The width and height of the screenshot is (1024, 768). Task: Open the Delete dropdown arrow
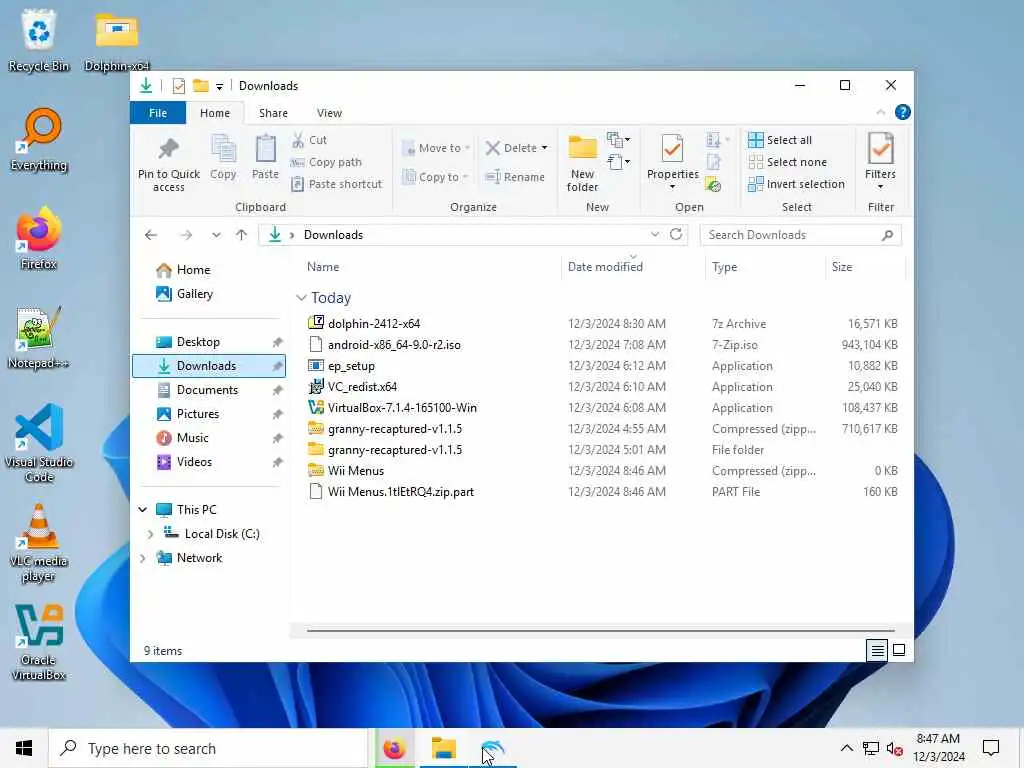pyautogui.click(x=545, y=148)
